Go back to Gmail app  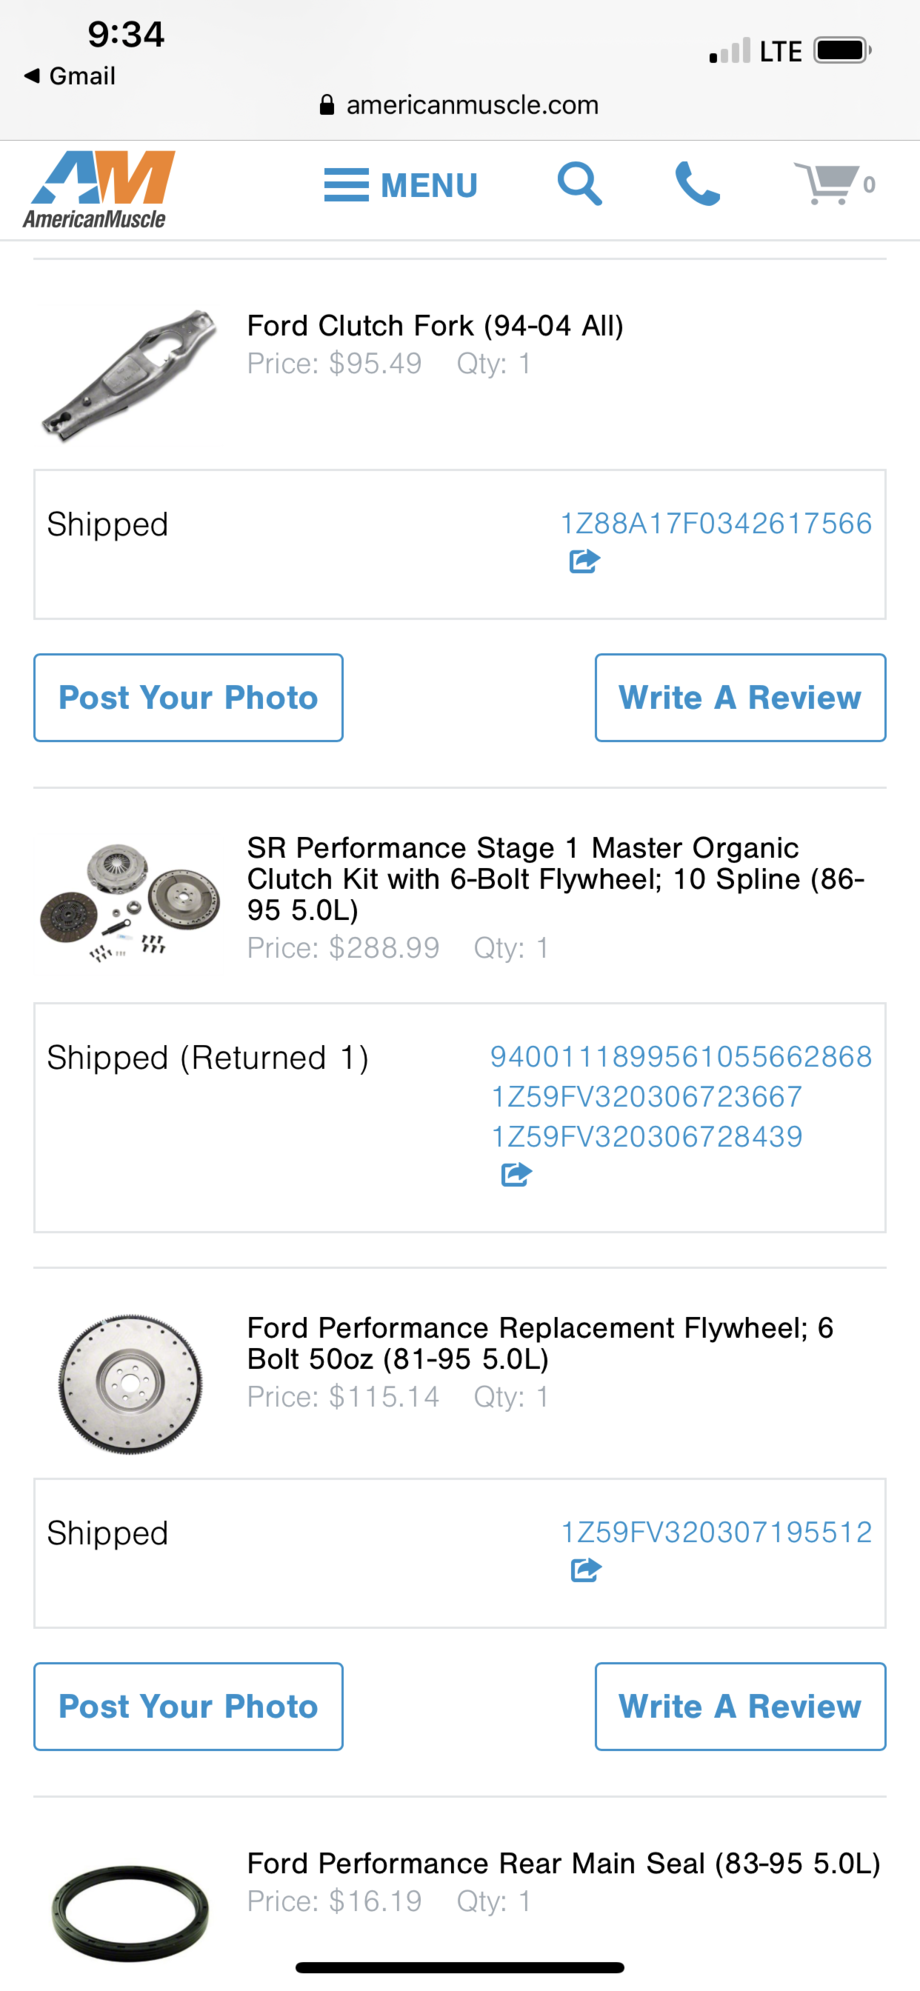click(70, 76)
